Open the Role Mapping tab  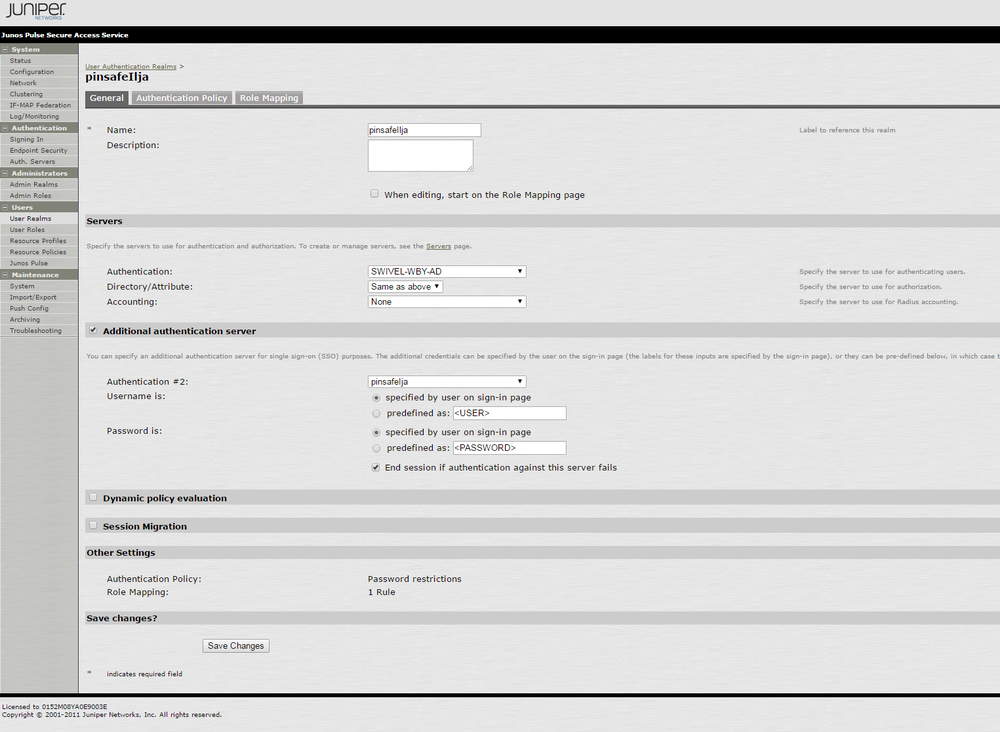pos(268,98)
